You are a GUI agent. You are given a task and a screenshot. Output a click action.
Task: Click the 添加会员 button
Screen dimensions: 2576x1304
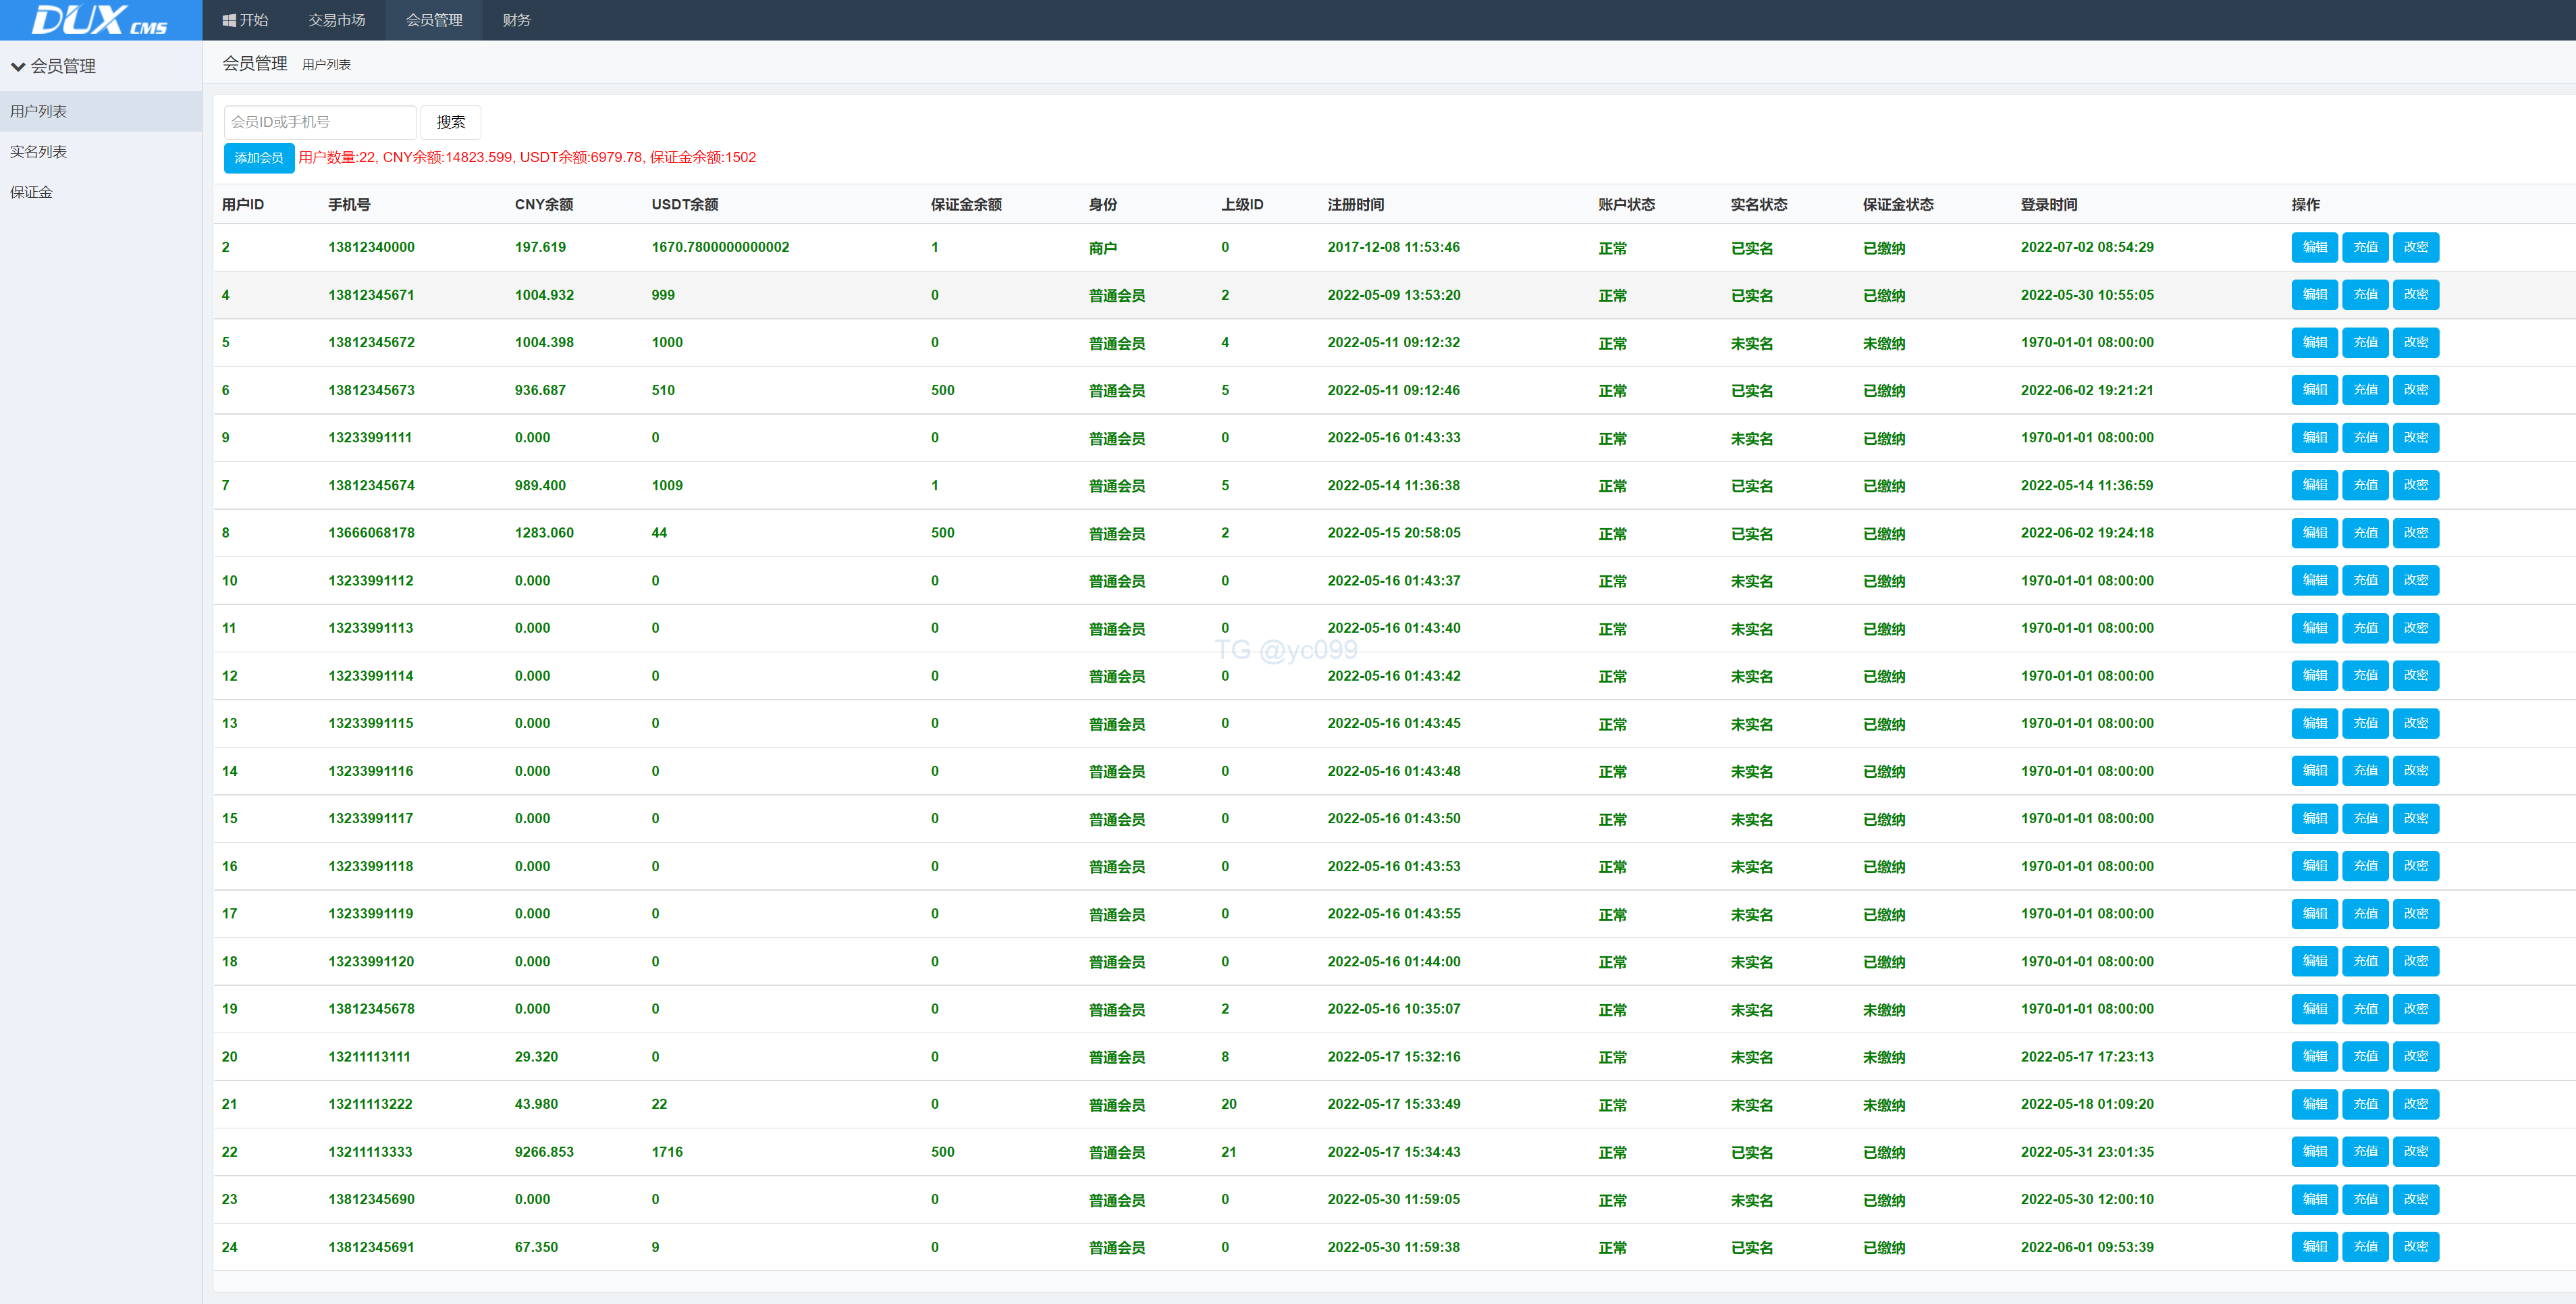tap(258, 158)
